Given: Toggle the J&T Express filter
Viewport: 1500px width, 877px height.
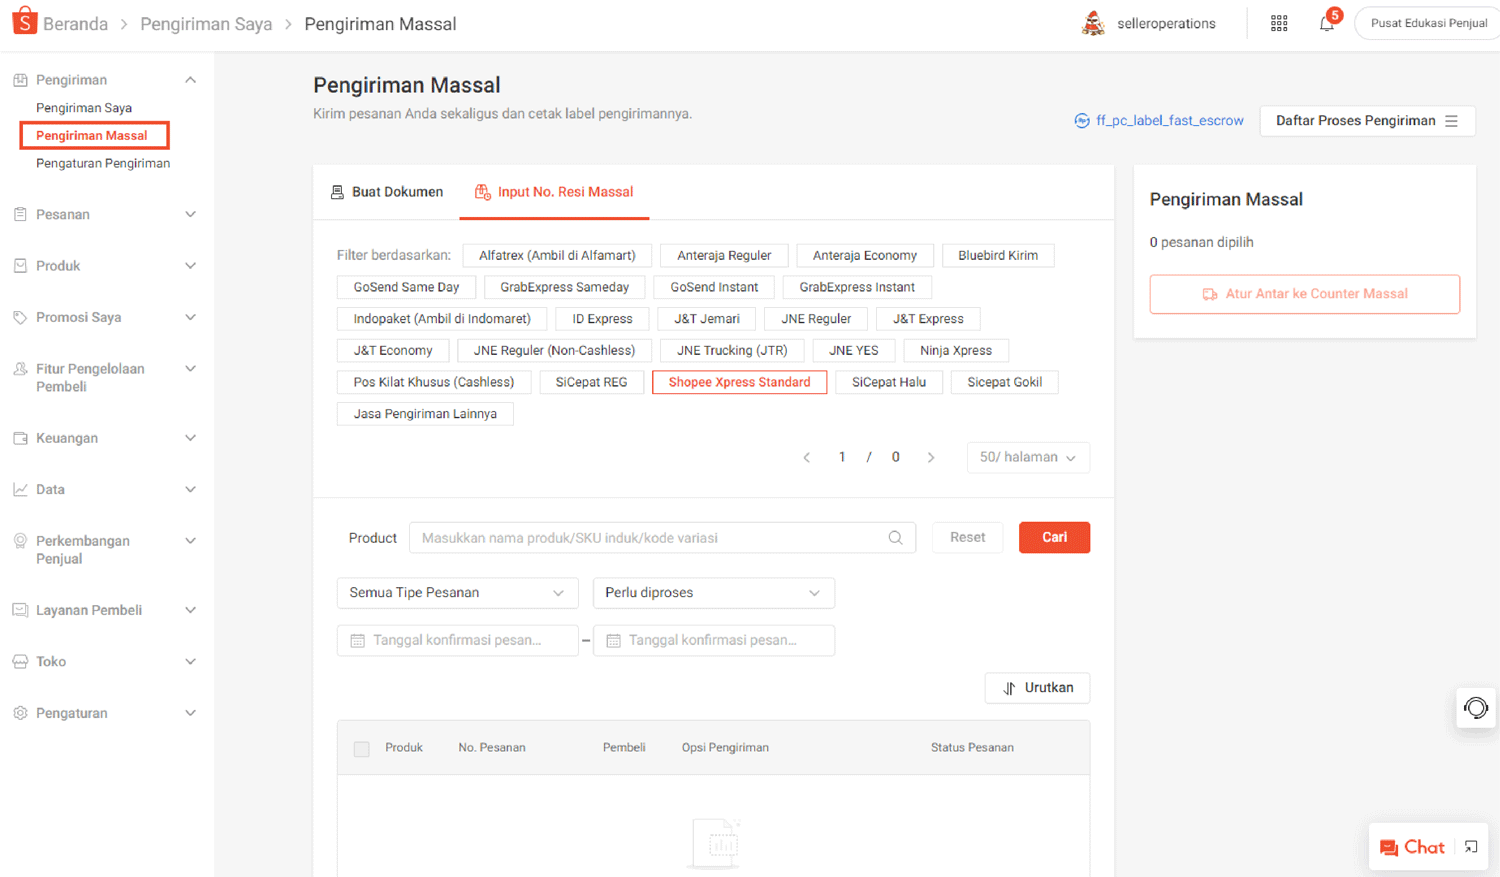Looking at the screenshot, I should [x=928, y=319].
